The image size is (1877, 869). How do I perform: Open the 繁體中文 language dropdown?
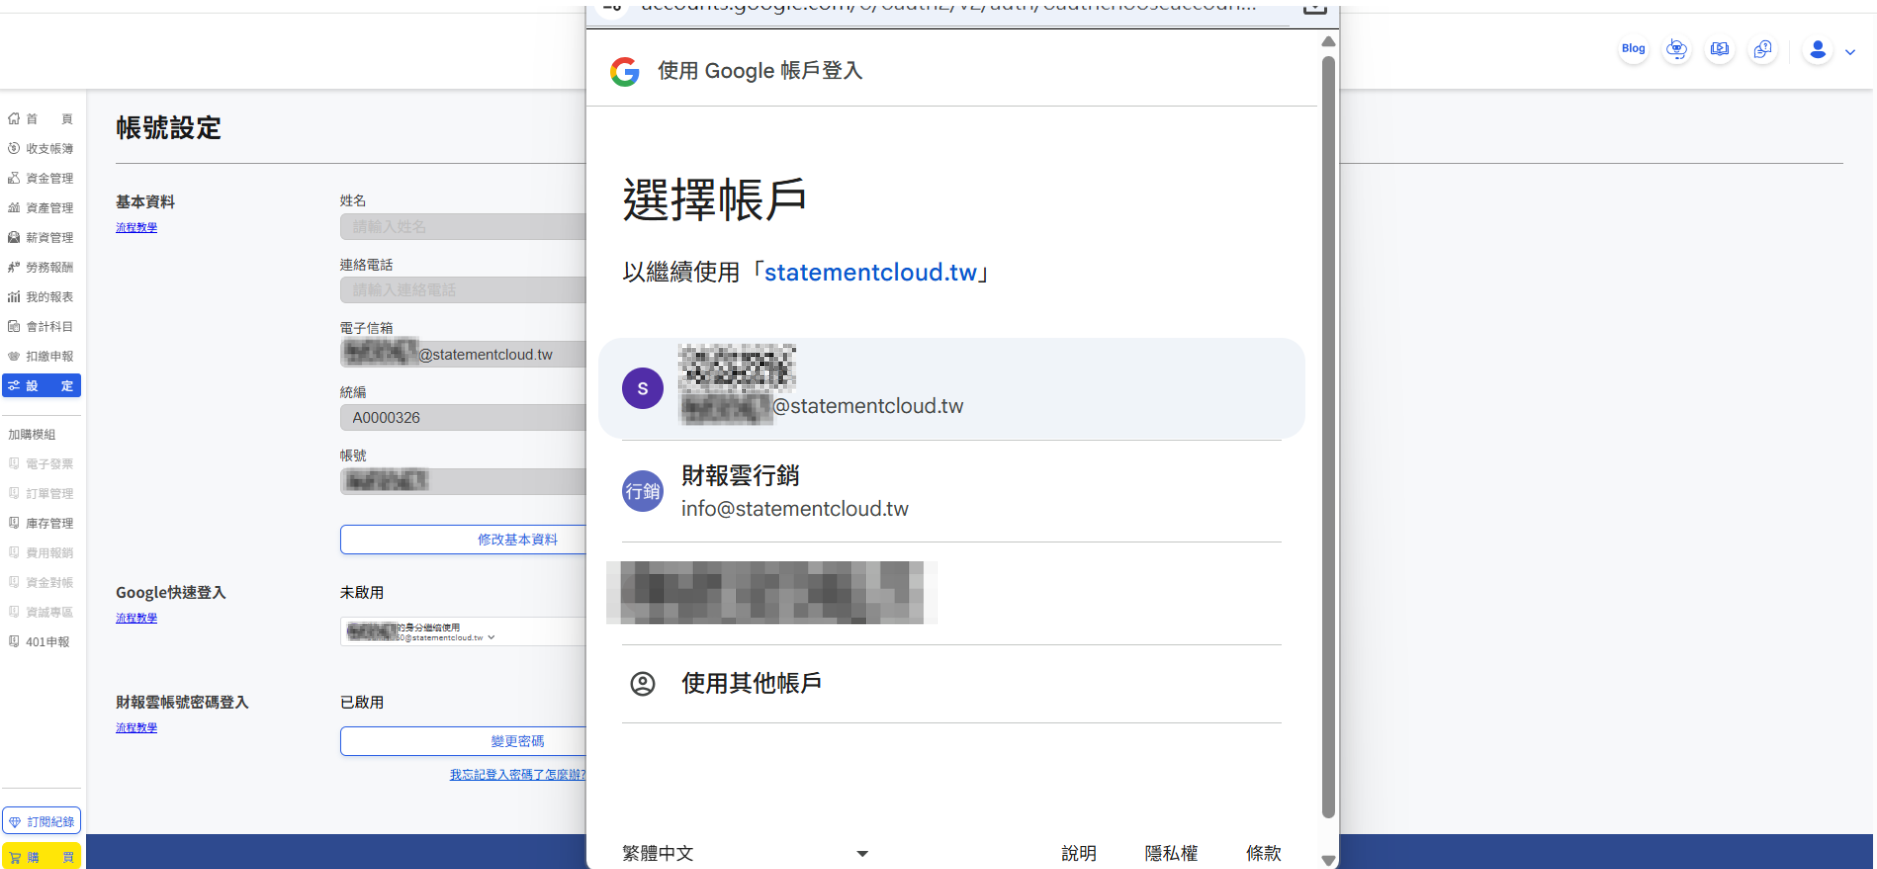coord(745,853)
